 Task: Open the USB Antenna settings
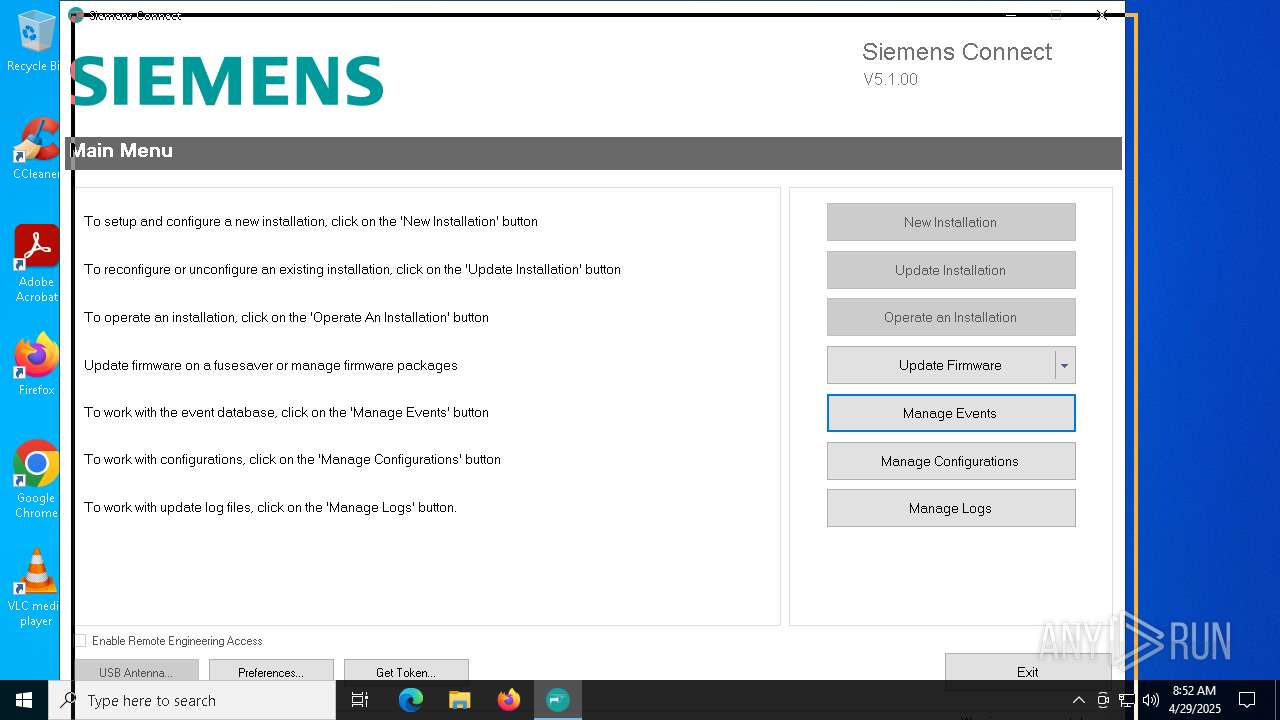pos(136,670)
